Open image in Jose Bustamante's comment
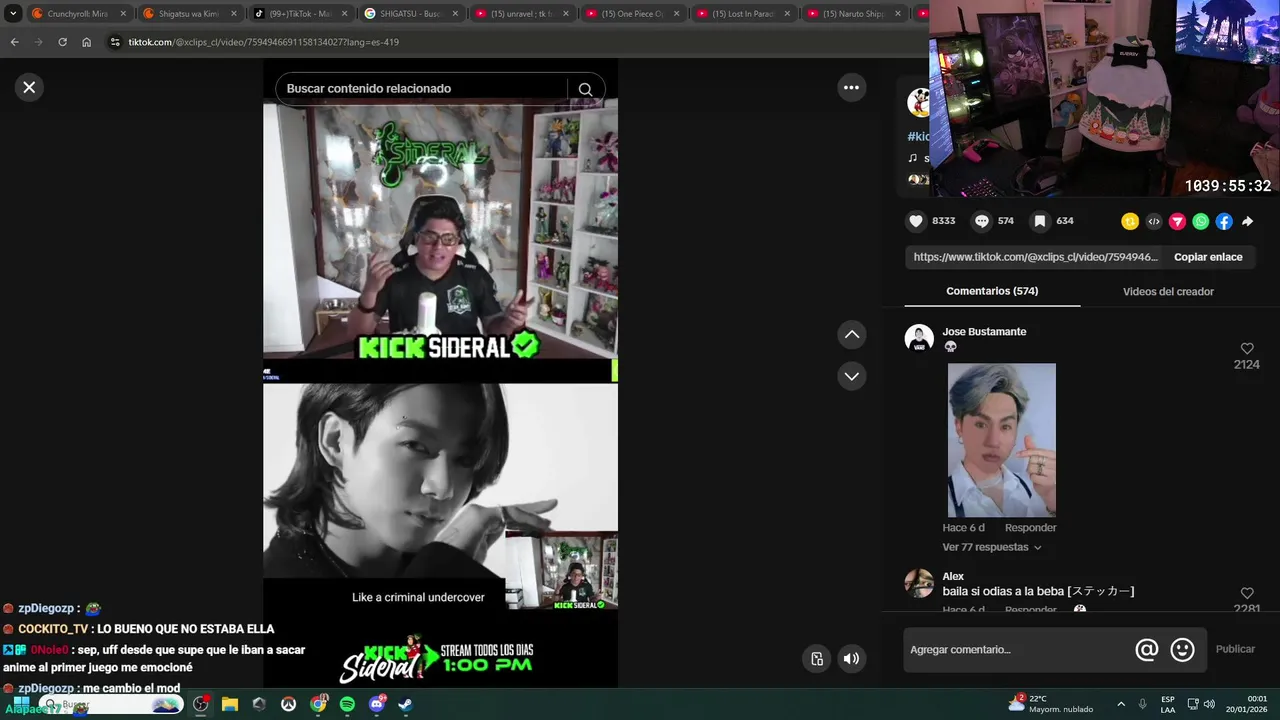 [1001, 440]
